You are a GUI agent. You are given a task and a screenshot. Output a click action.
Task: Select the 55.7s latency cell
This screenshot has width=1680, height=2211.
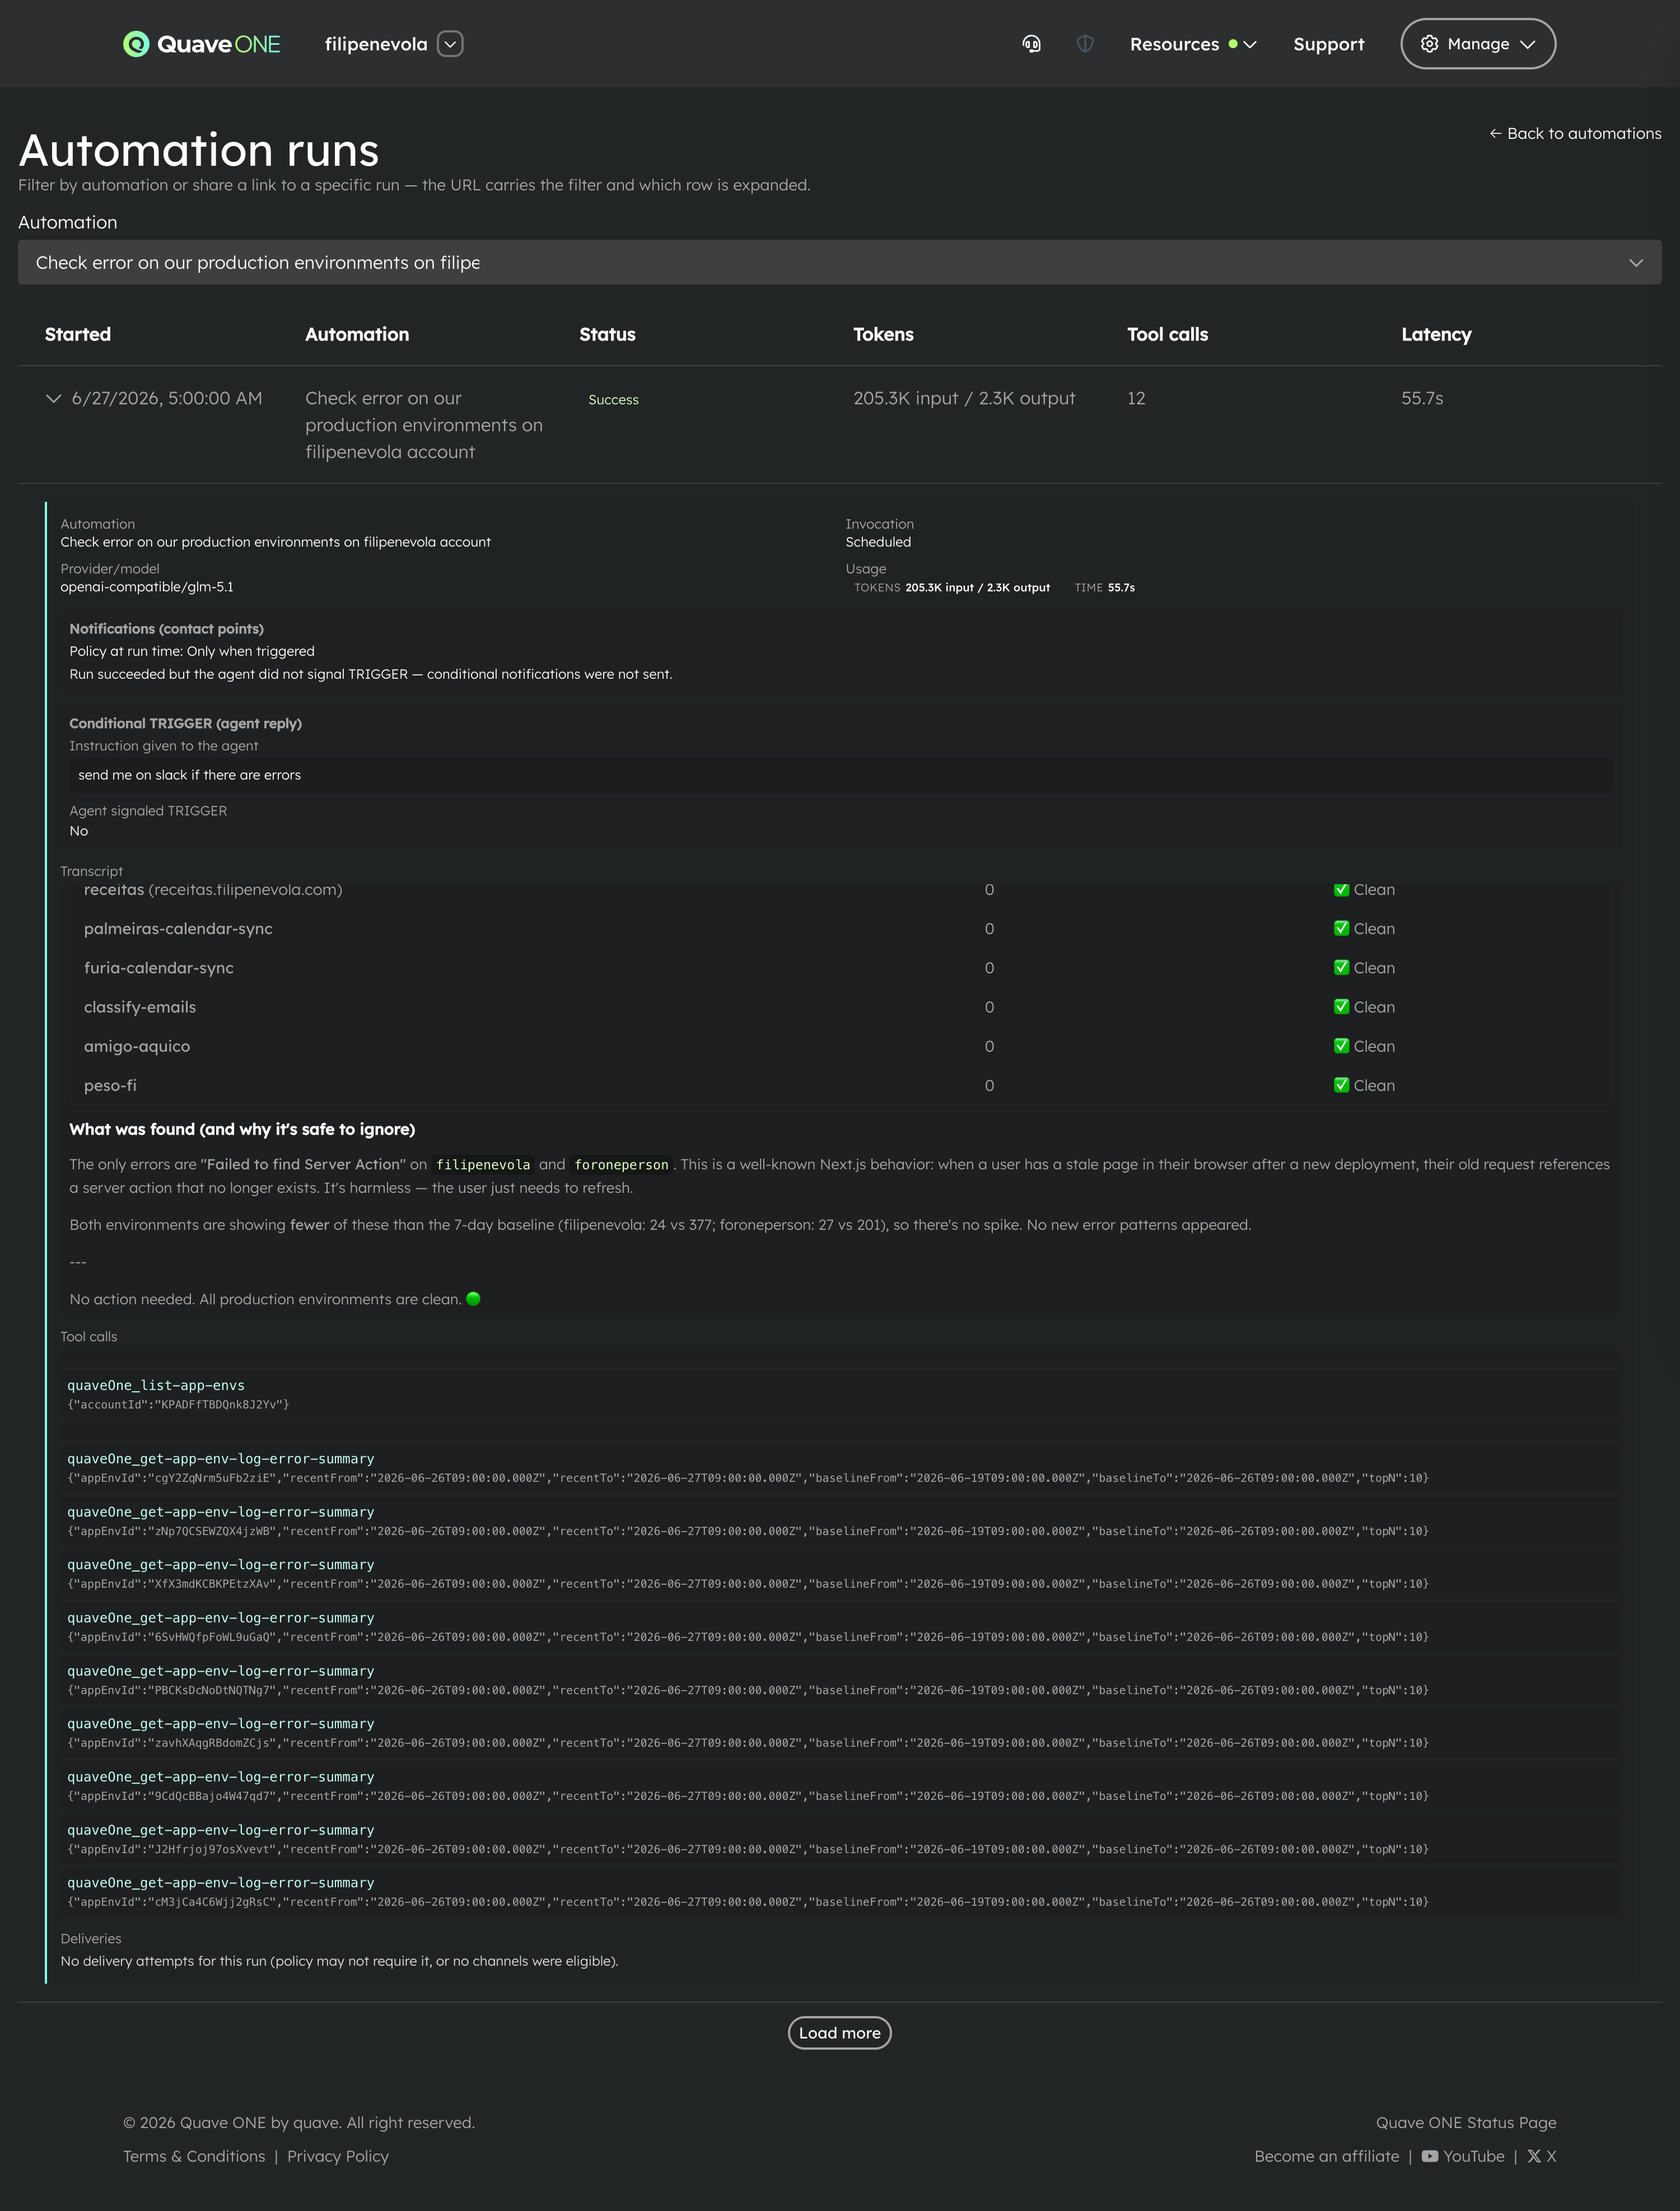point(1422,398)
